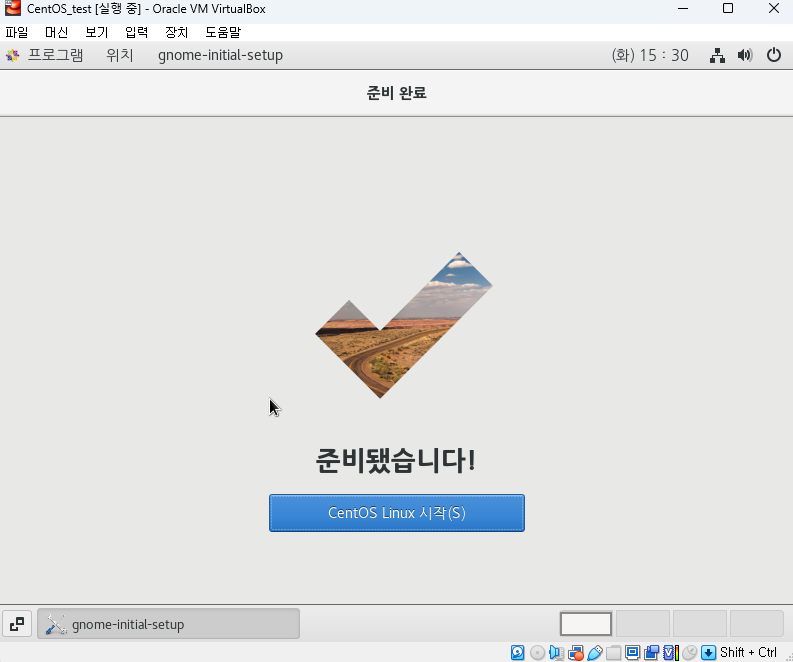Click the host key arrow icon

[x=709, y=652]
